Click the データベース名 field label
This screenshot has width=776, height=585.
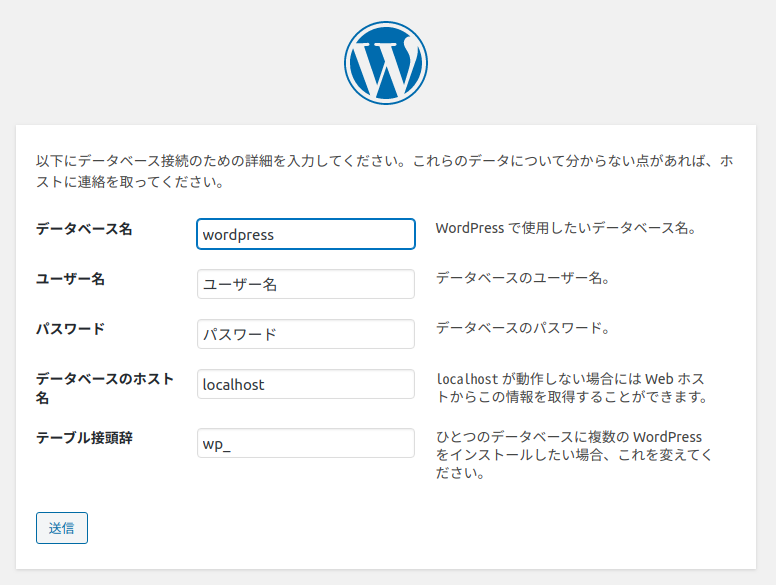pos(84,229)
